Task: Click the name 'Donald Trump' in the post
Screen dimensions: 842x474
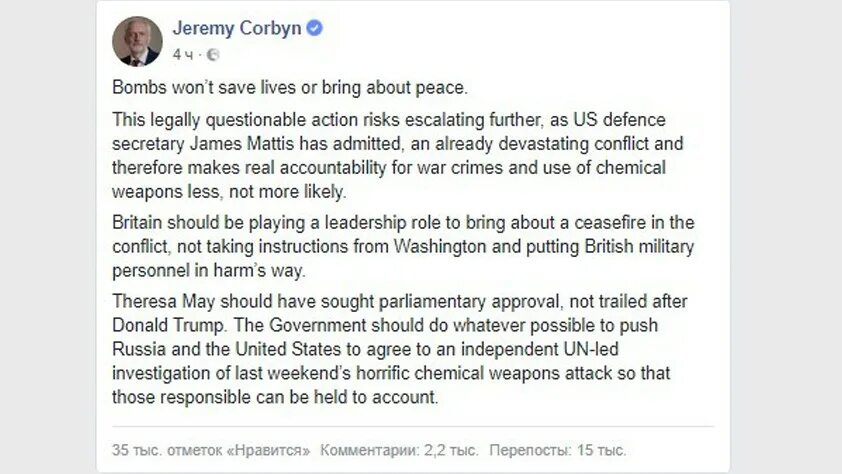Action: pyautogui.click(x=169, y=325)
